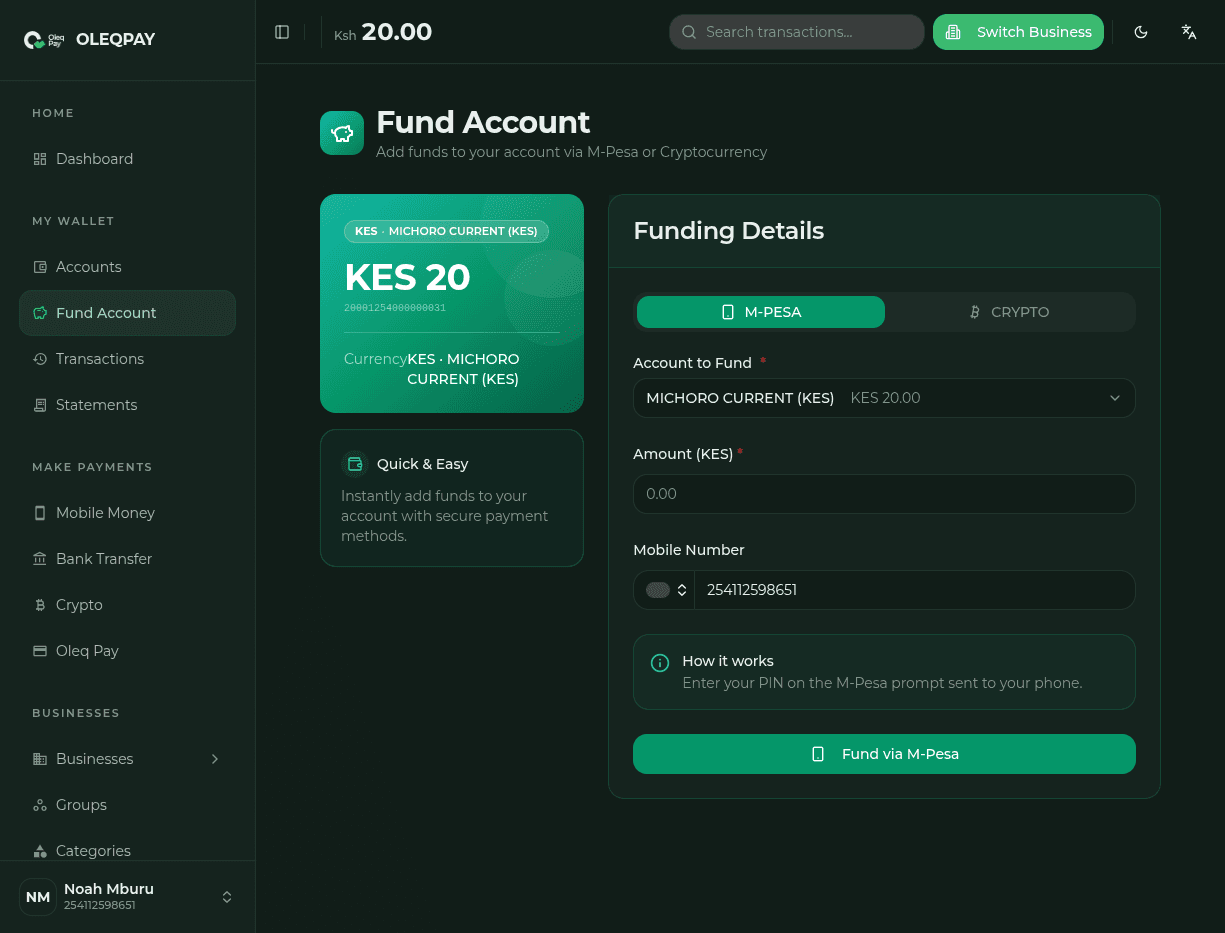Viewport: 1225px width, 933px height.
Task: Click the Quick & Easy wallet icon
Action: pyautogui.click(x=355, y=464)
